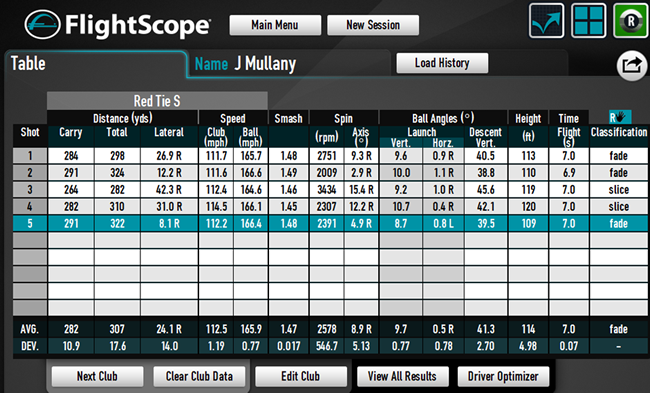Click descent angle 38.8
Screen dimensions: 650x393
486,173
